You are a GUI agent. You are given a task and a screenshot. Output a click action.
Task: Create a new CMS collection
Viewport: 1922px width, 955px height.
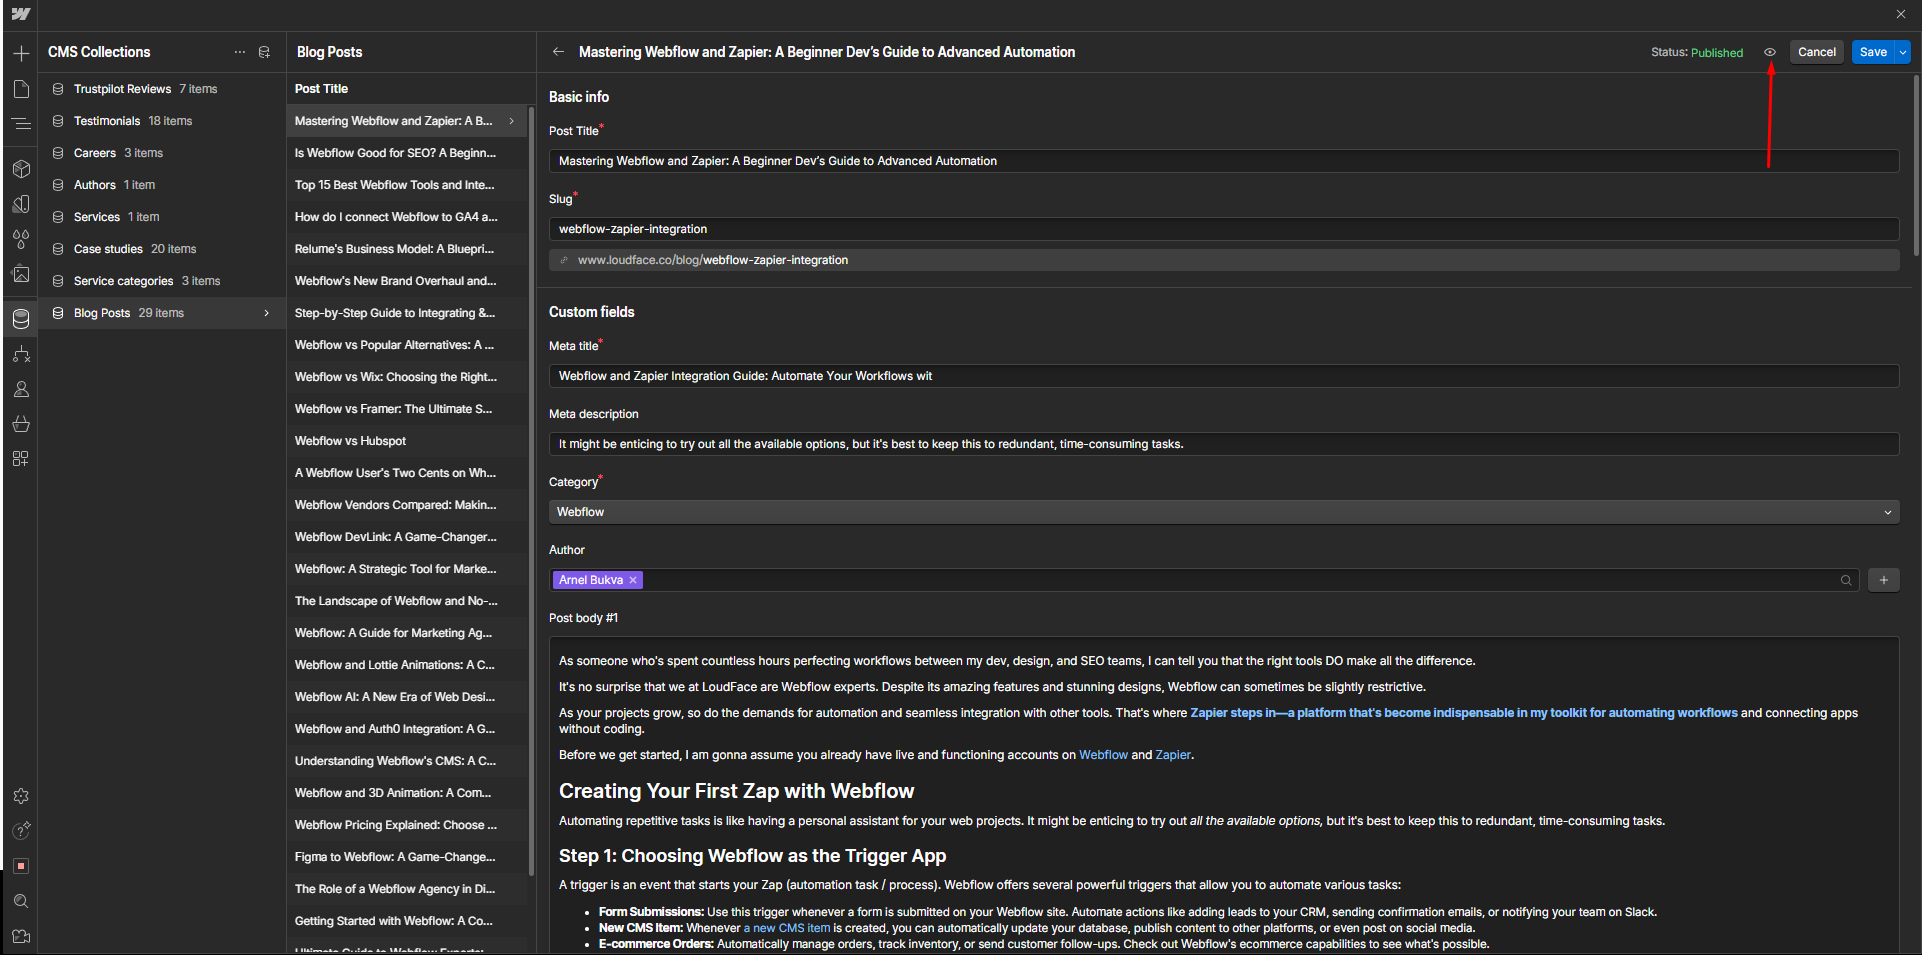[264, 52]
